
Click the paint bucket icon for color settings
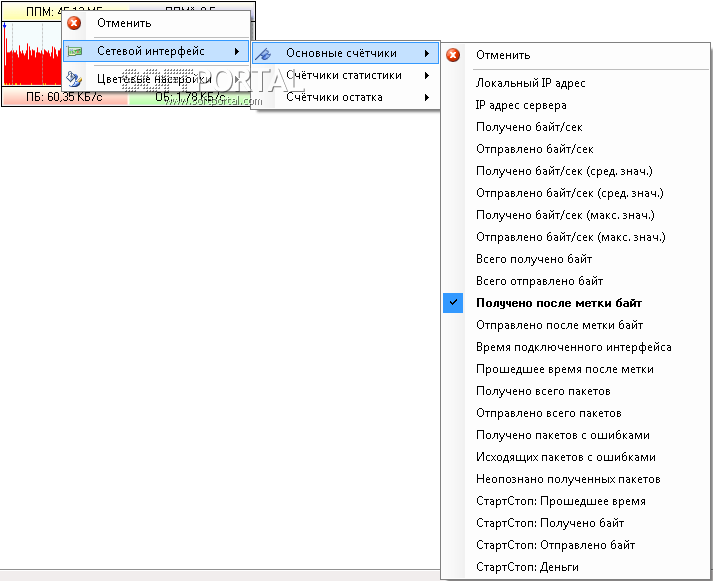[74, 79]
